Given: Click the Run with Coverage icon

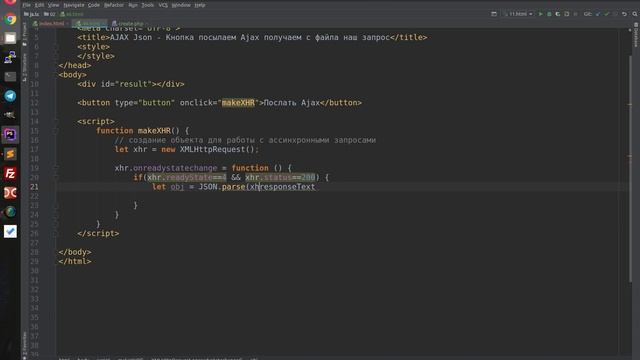Looking at the screenshot, I should (x=558, y=14).
